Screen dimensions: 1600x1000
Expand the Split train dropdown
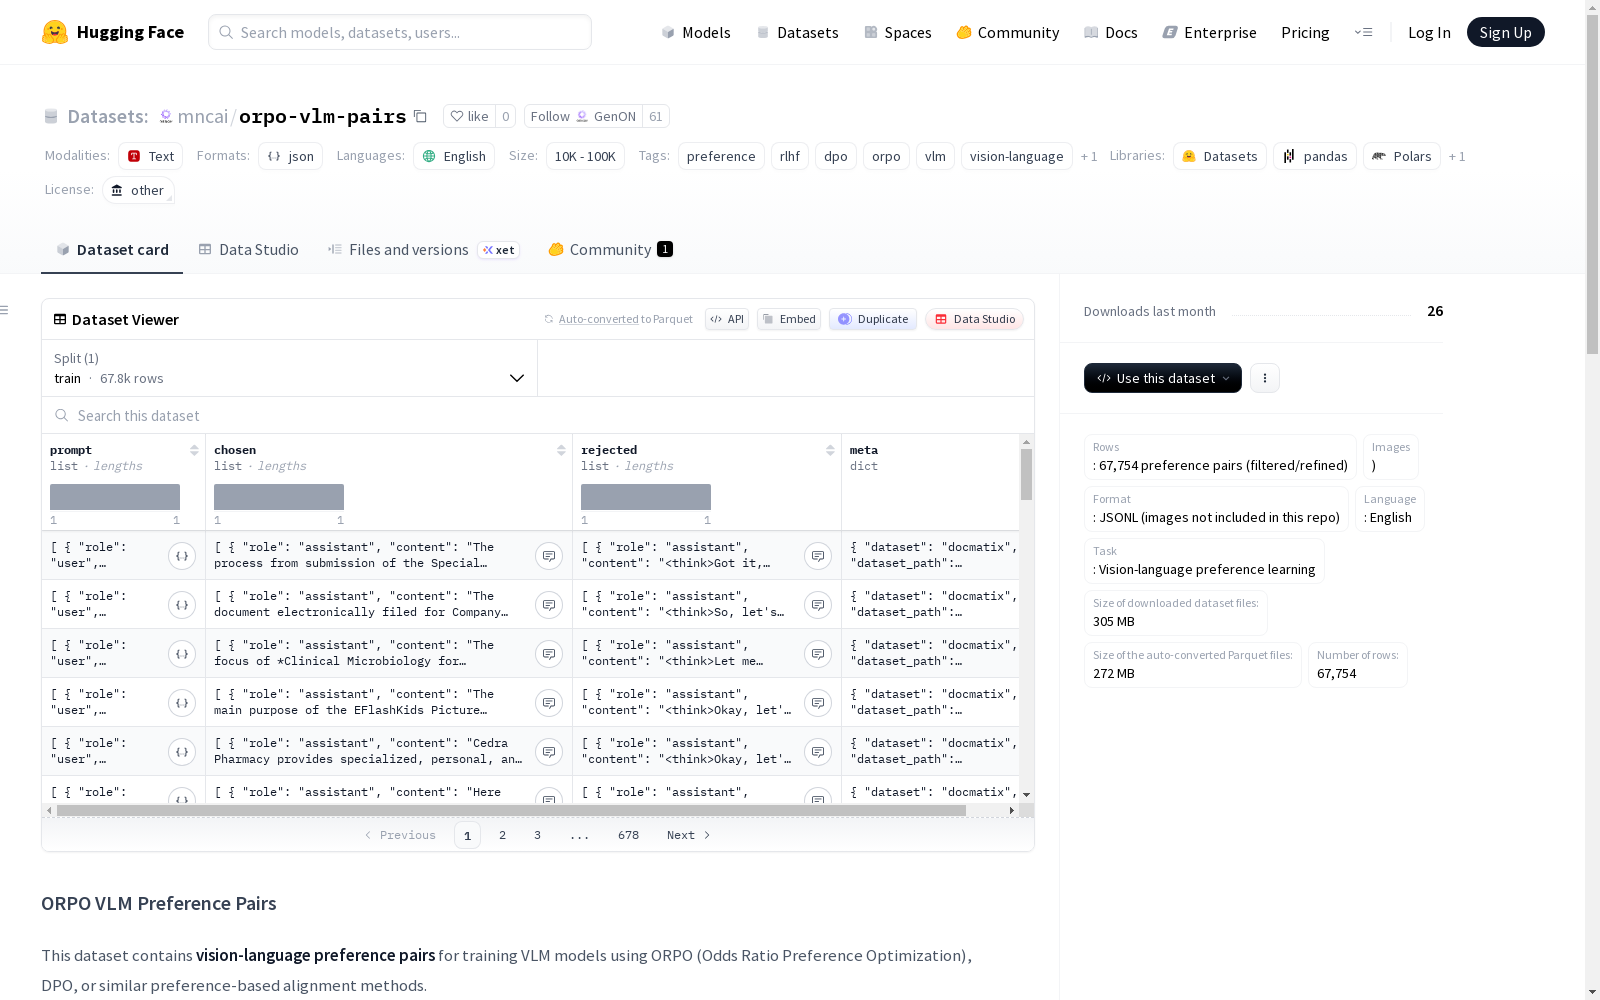tap(289, 368)
